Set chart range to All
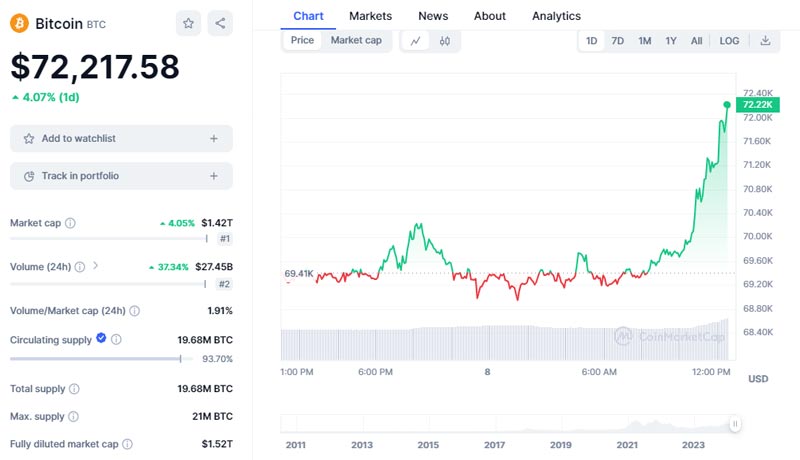 tap(696, 41)
